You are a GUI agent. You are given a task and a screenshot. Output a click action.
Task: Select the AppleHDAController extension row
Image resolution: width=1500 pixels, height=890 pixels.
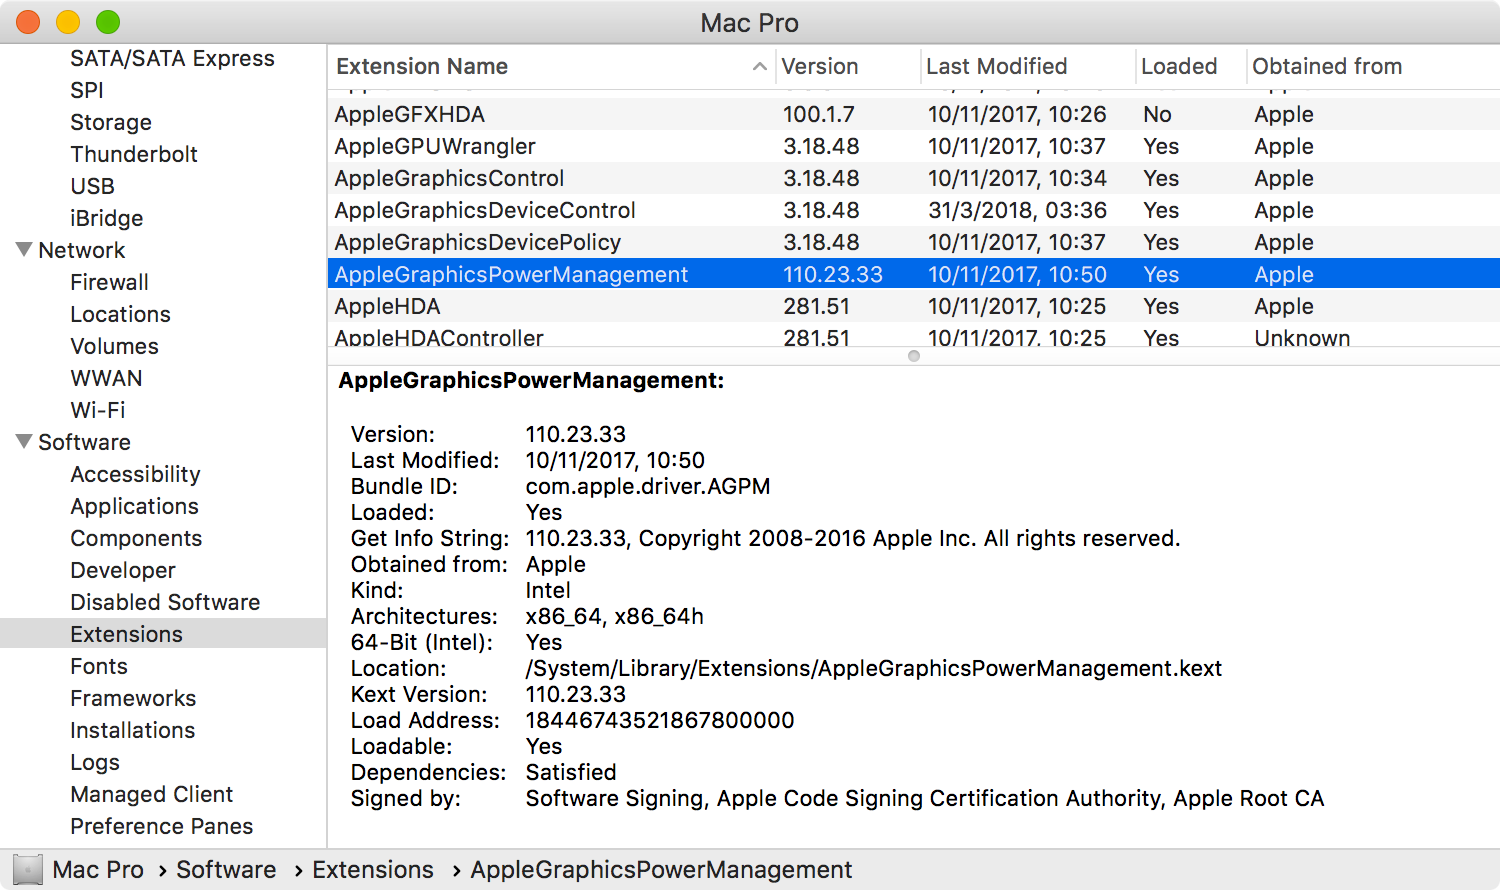[914, 335]
